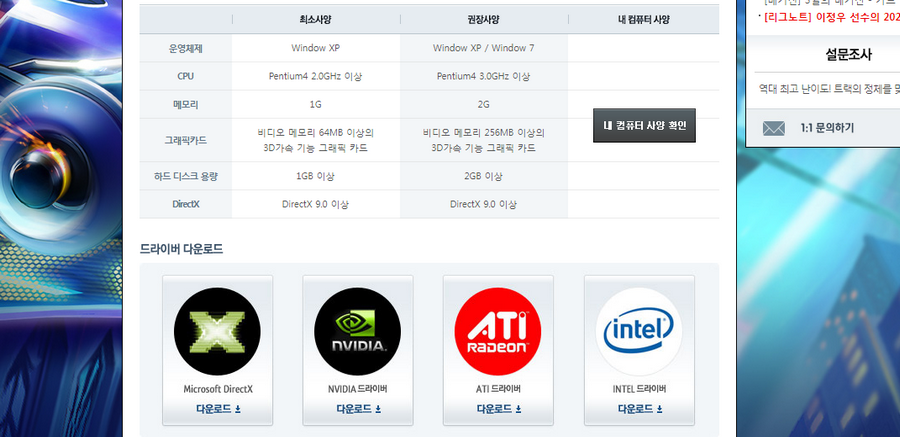Download the NVIDIA driver via 다운로드 link
This screenshot has height=437, width=900.
coord(359,409)
